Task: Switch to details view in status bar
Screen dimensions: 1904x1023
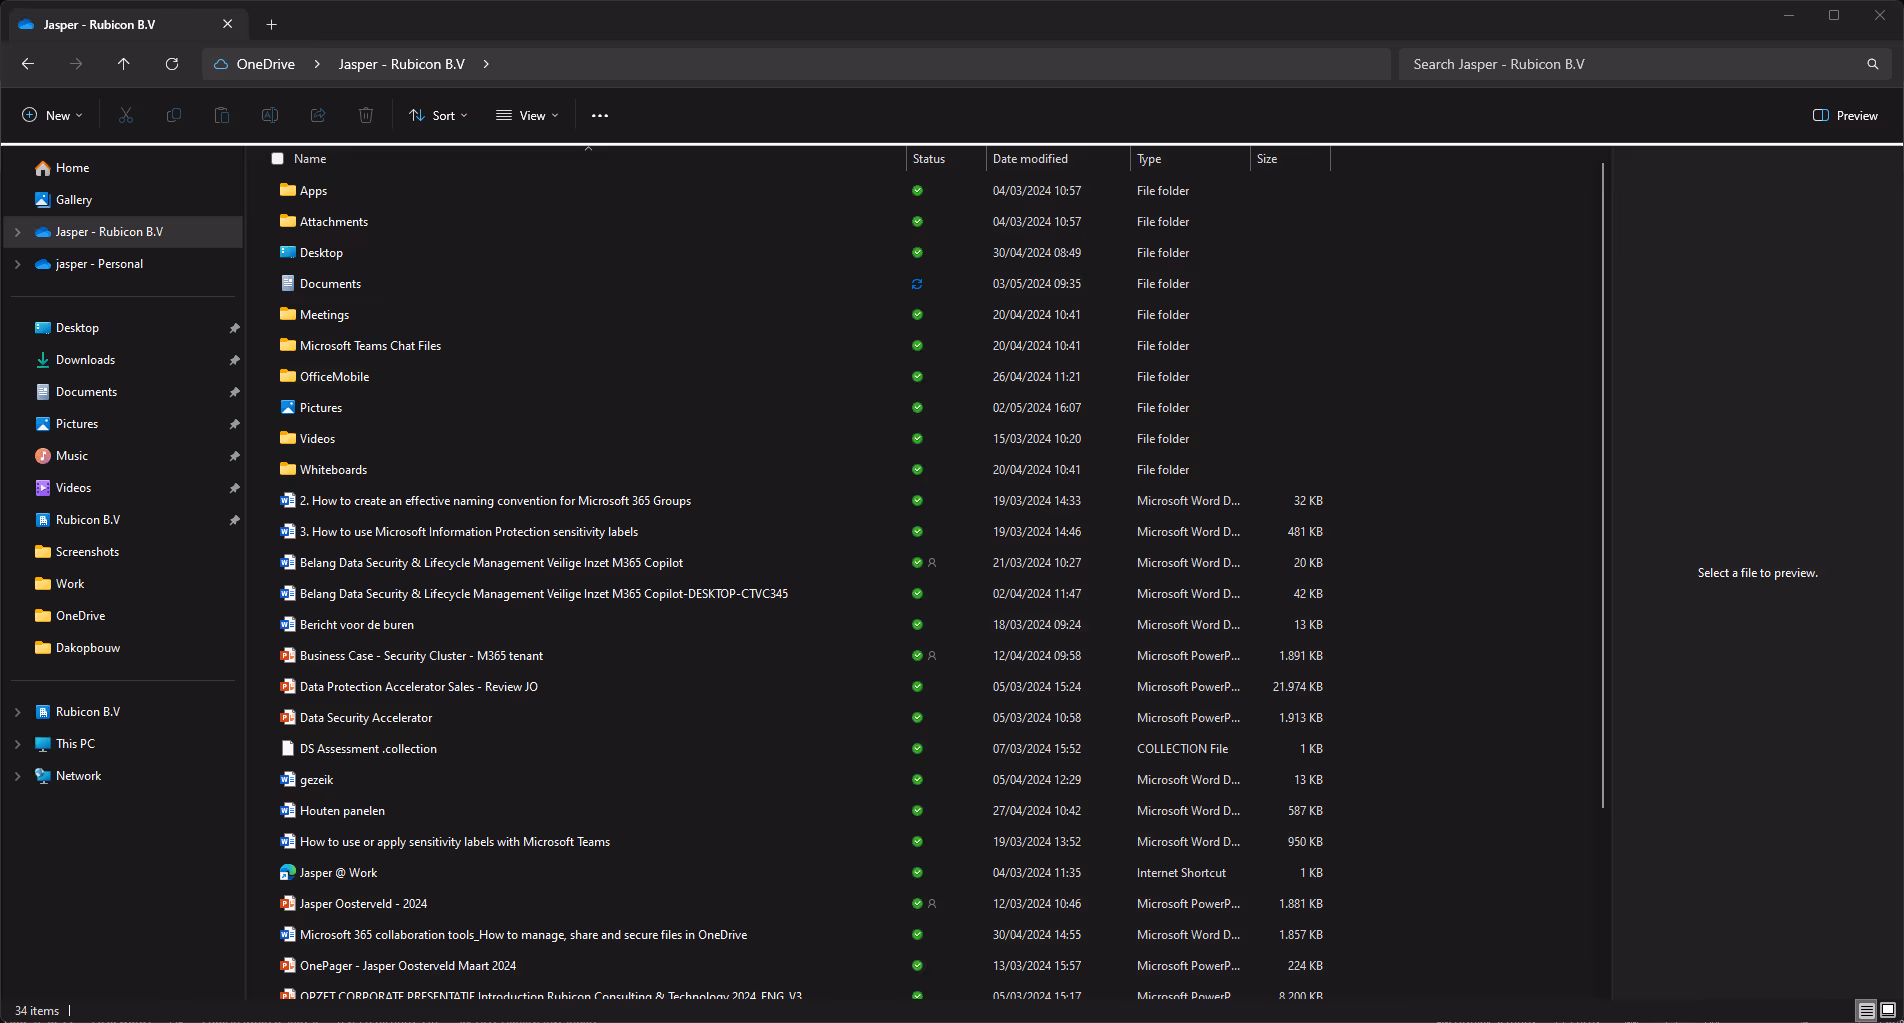Action: (1866, 1010)
